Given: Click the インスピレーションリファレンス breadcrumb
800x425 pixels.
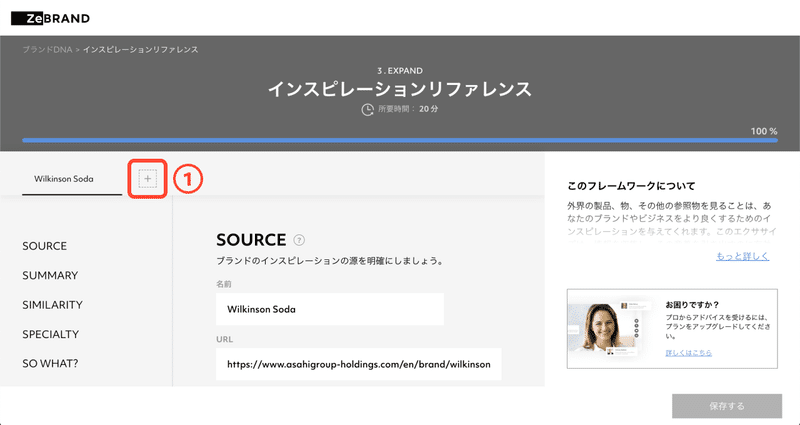Looking at the screenshot, I should click(x=140, y=49).
